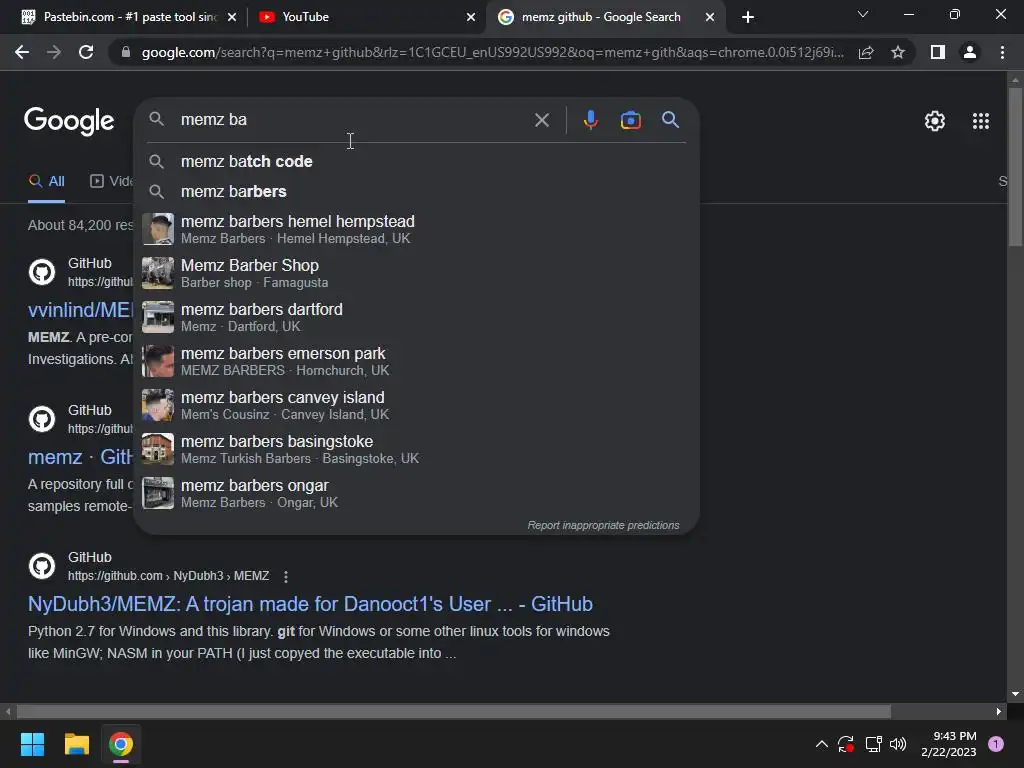Open the Google apps grid
The height and width of the screenshot is (768, 1024).
click(980, 121)
